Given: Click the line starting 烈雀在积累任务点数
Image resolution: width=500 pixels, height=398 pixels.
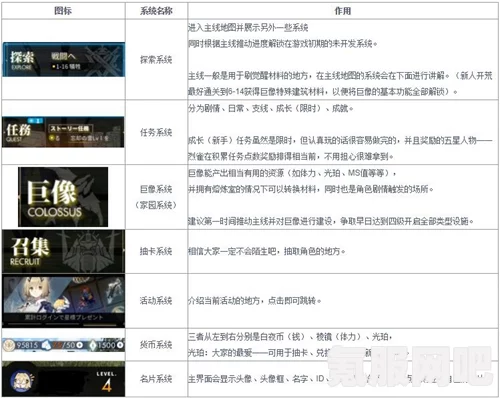Looking at the screenshot, I should pyautogui.click(x=291, y=156).
